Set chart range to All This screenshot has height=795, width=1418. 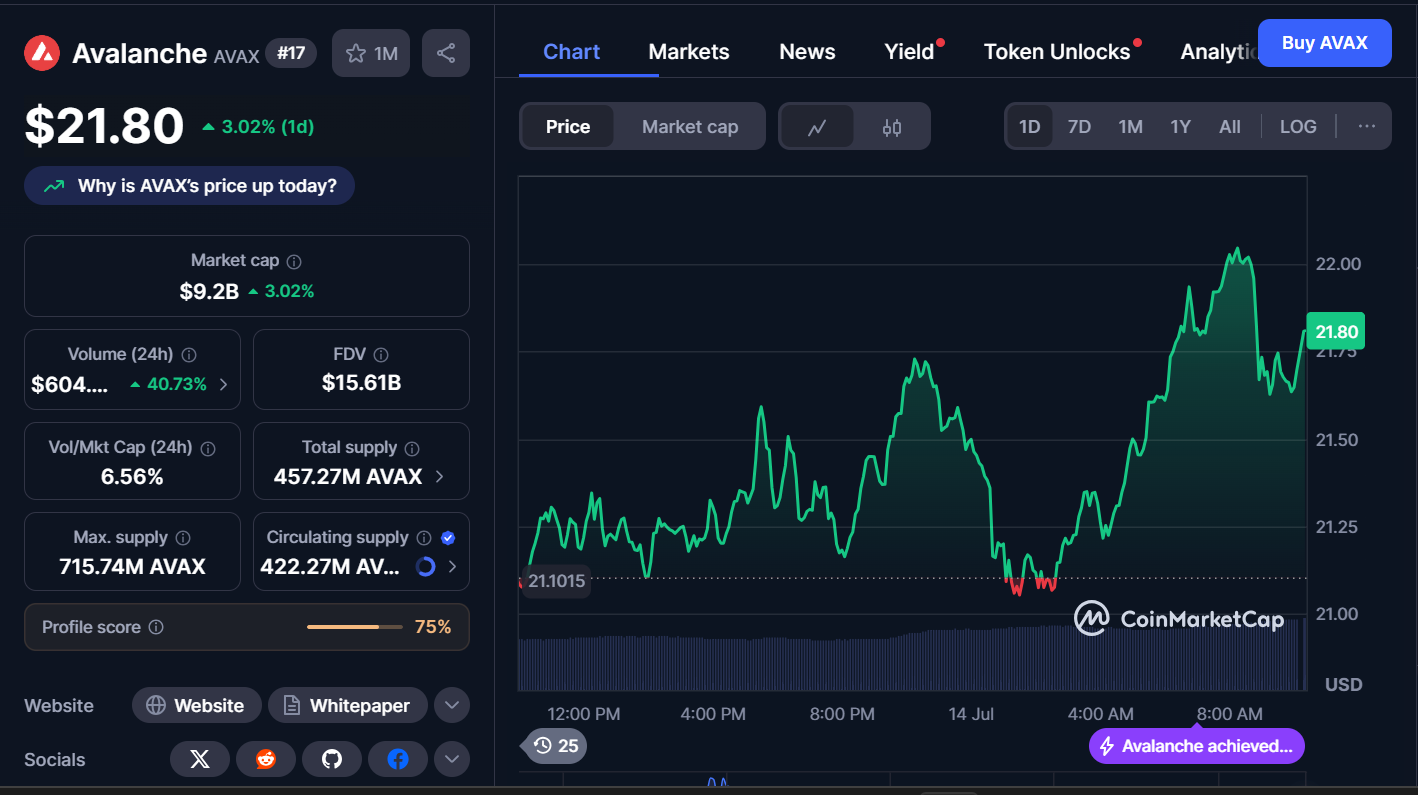[1230, 127]
